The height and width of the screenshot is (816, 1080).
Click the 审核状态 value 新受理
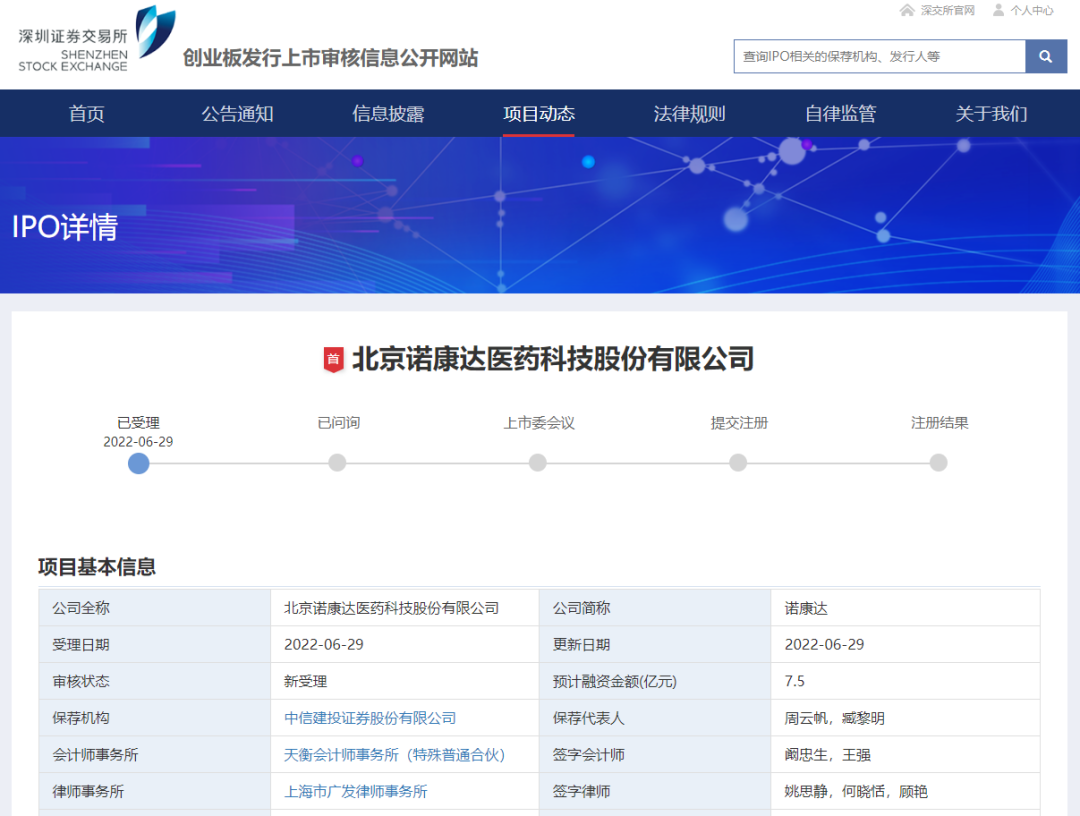pyautogui.click(x=305, y=682)
